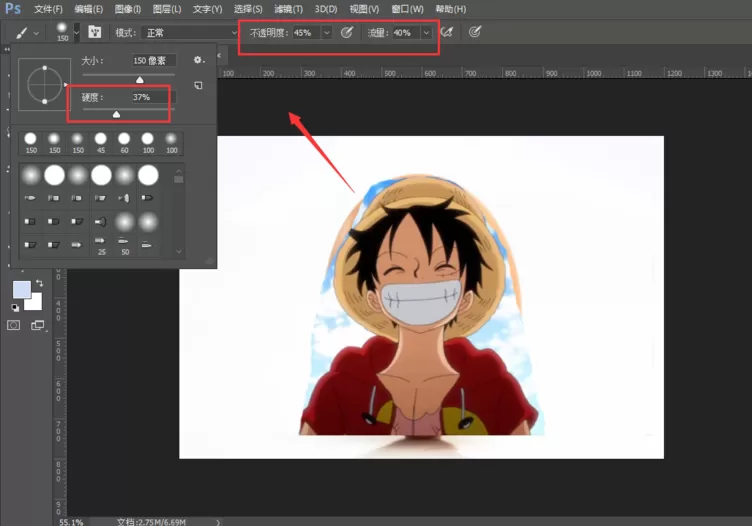The height and width of the screenshot is (526, 752).
Task: Open brush preset picker gear menu
Action: [x=198, y=60]
